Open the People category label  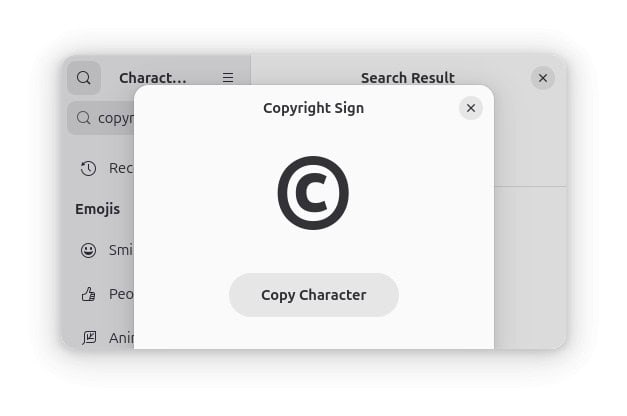coord(120,294)
